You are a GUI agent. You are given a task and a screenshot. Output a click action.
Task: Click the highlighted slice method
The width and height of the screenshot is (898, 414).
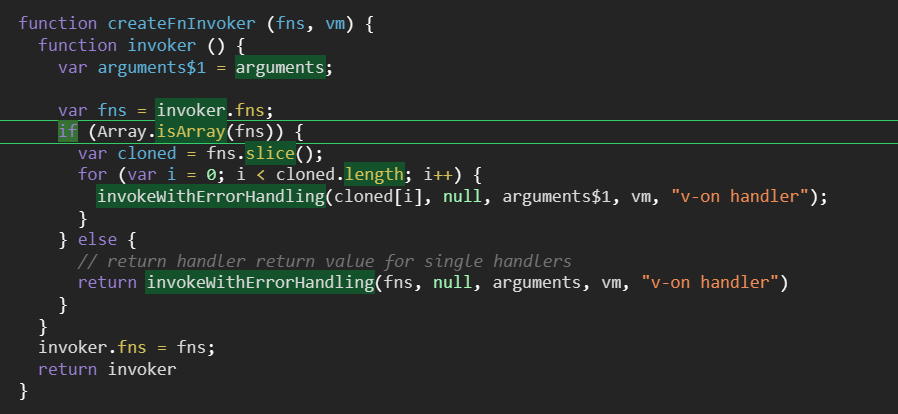point(270,153)
